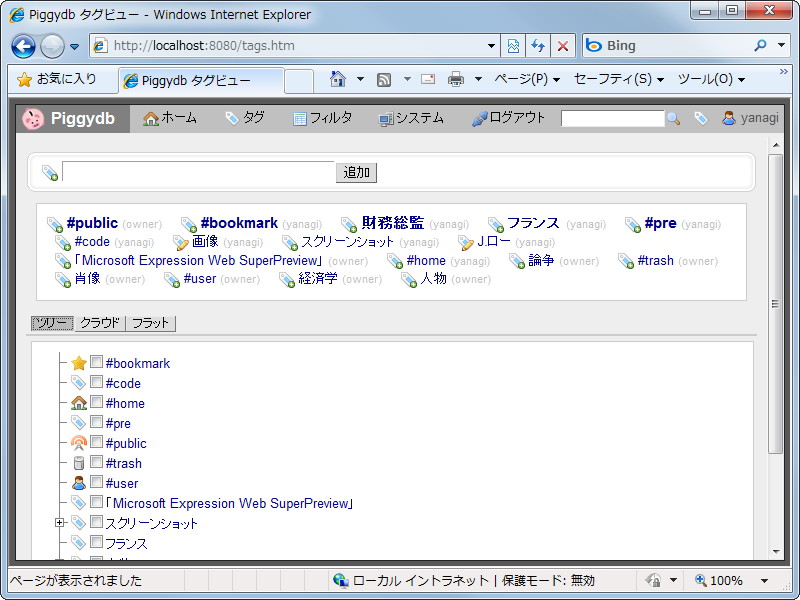800x600 pixels.
Task: Open the タグ menu item
Action: click(245, 118)
